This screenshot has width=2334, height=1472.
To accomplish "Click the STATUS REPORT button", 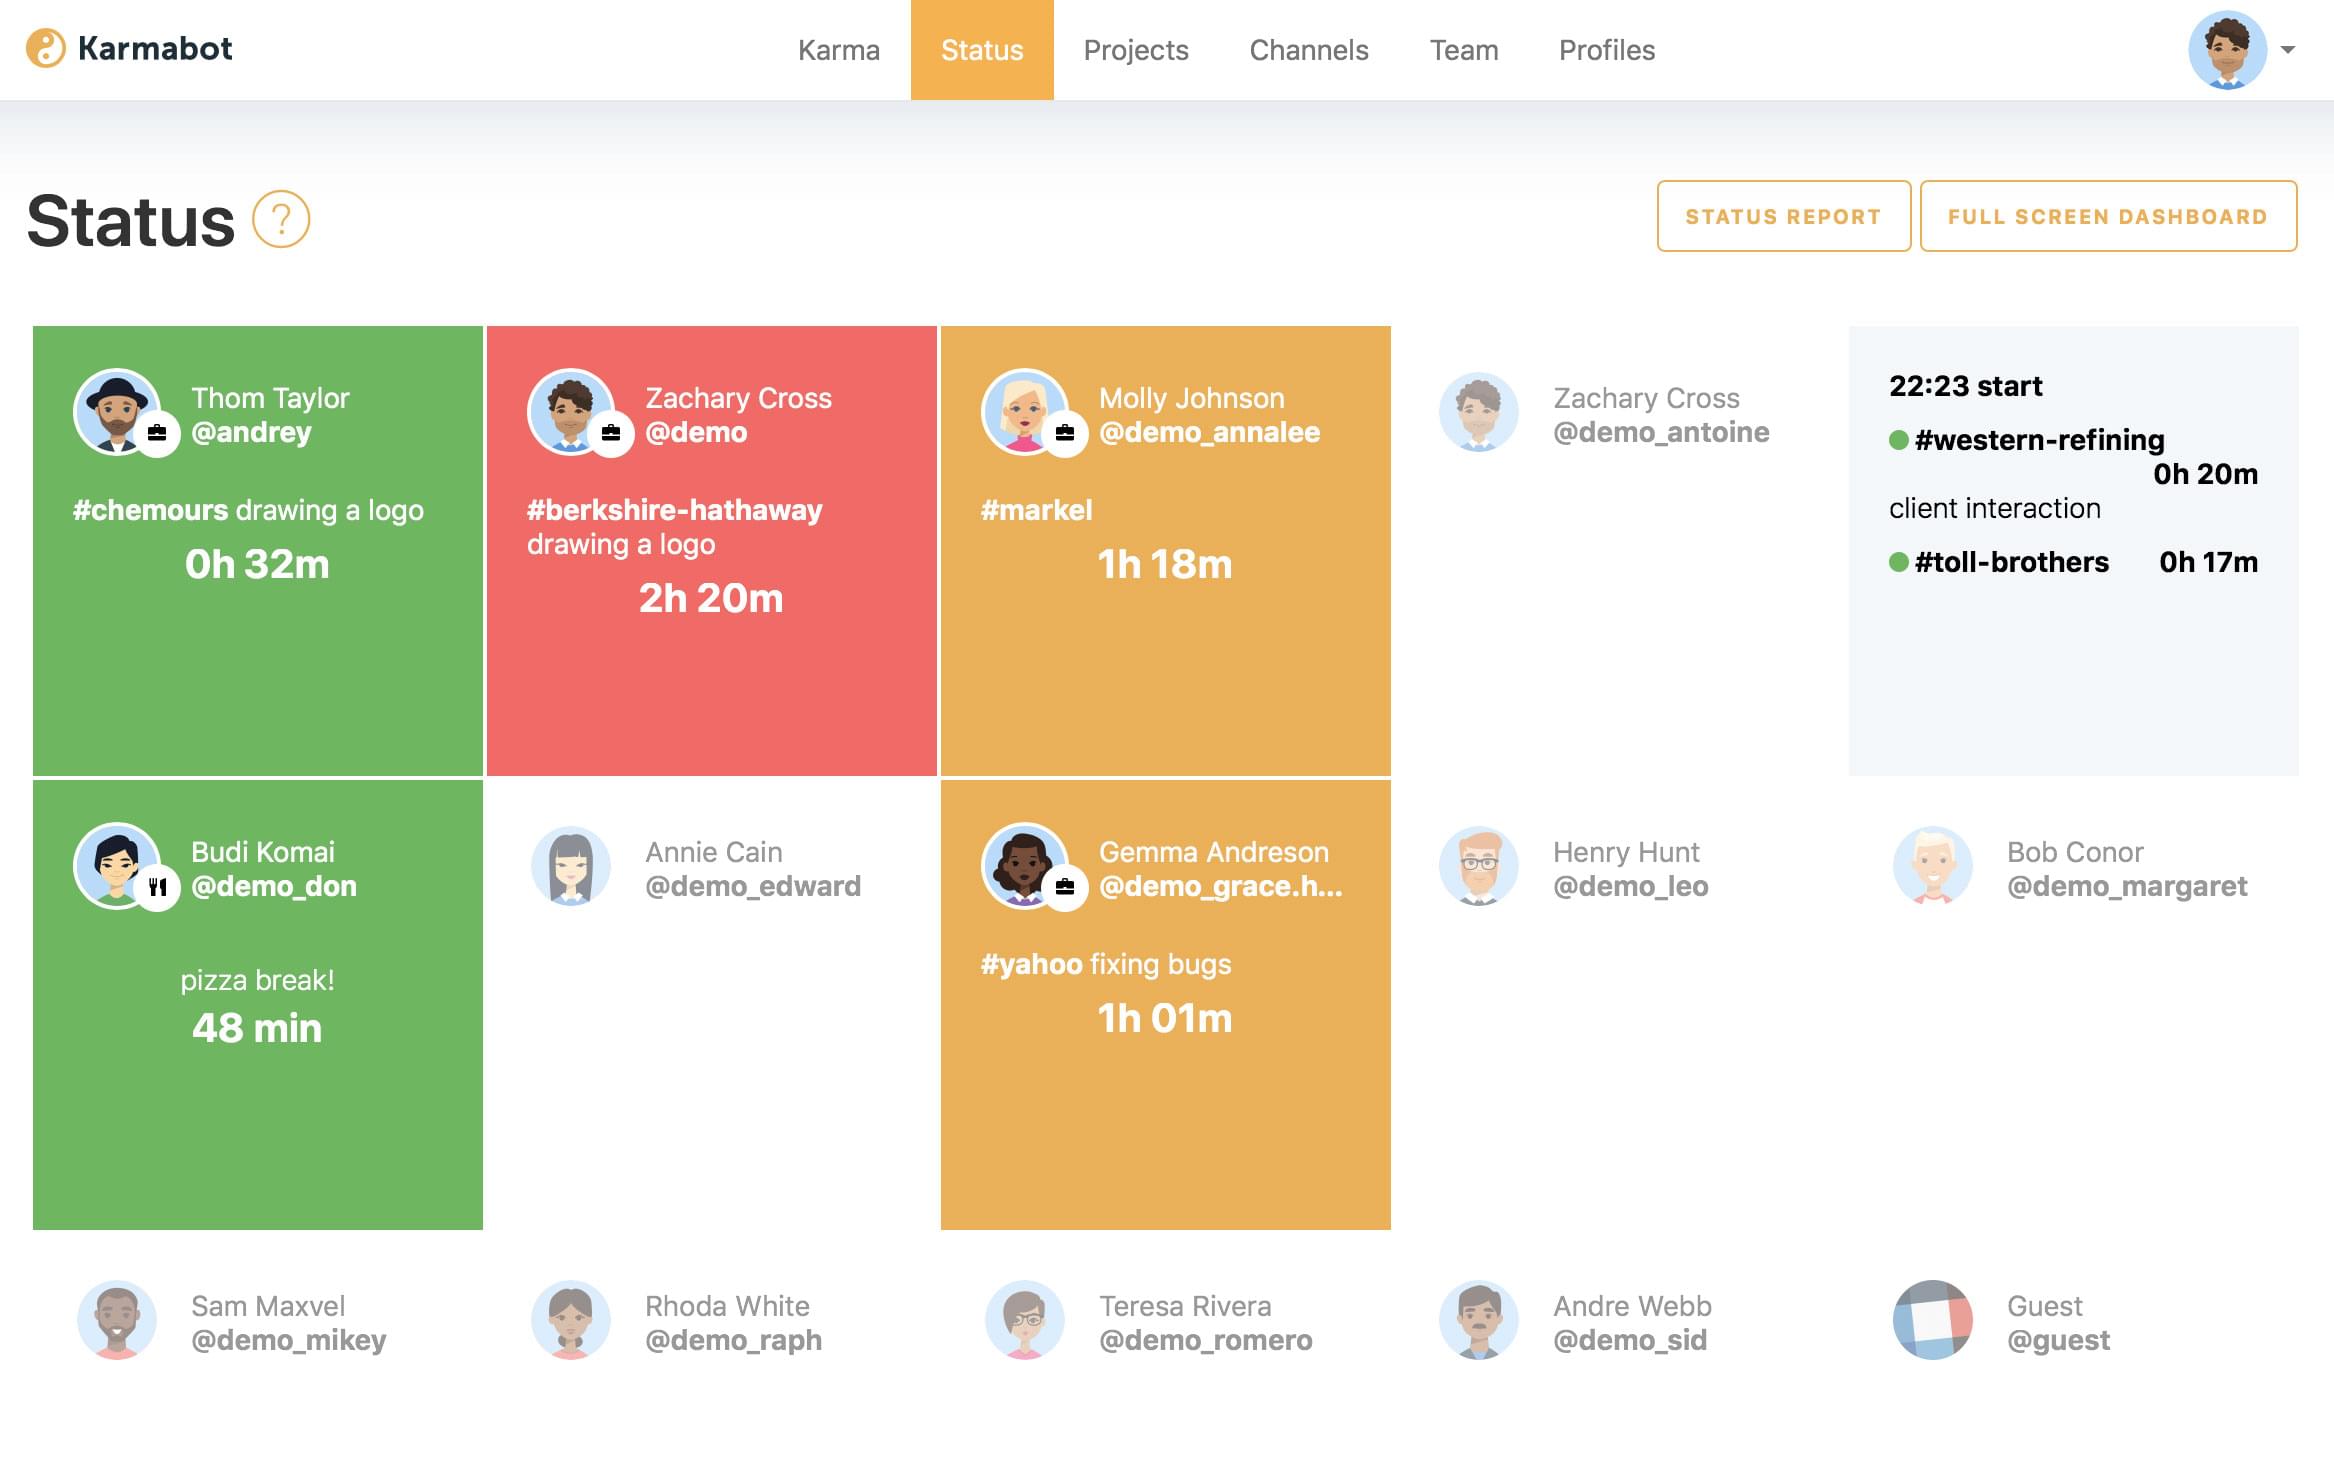I will pyautogui.click(x=1783, y=216).
